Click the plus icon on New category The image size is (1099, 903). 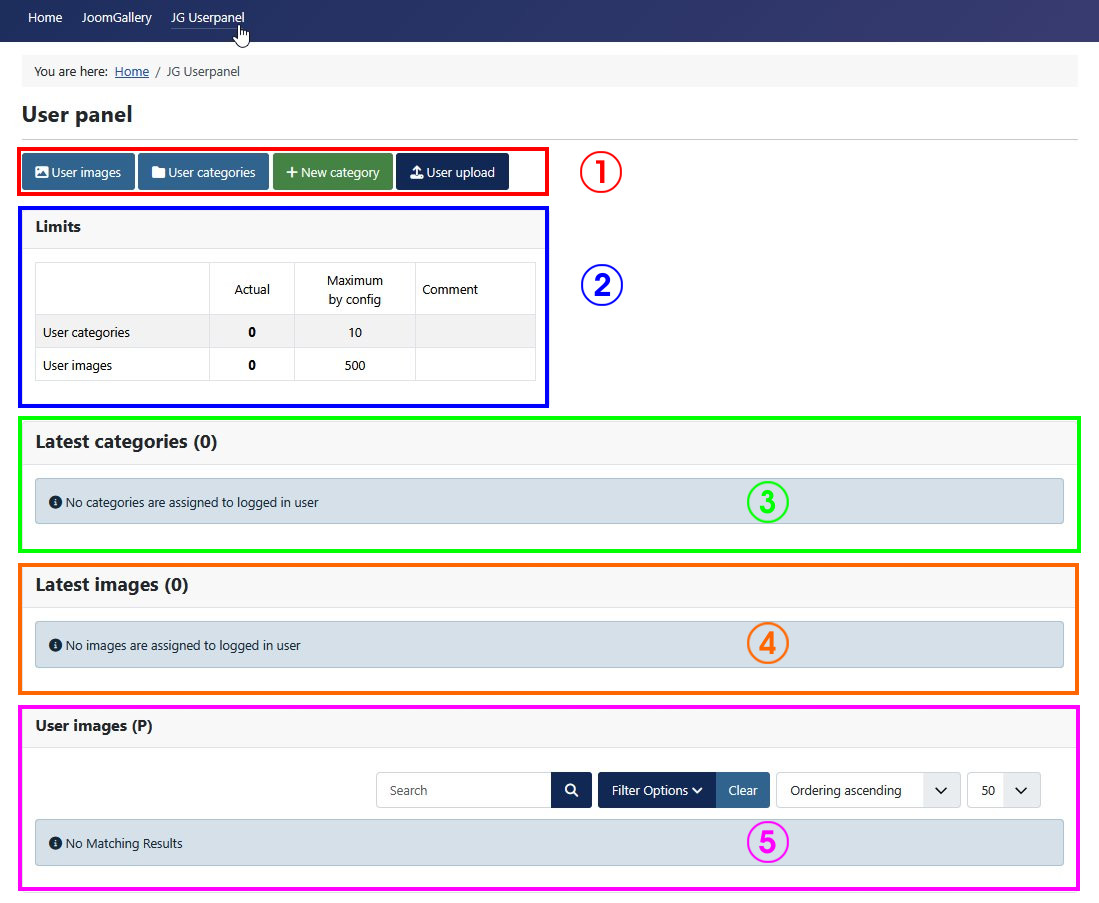292,172
